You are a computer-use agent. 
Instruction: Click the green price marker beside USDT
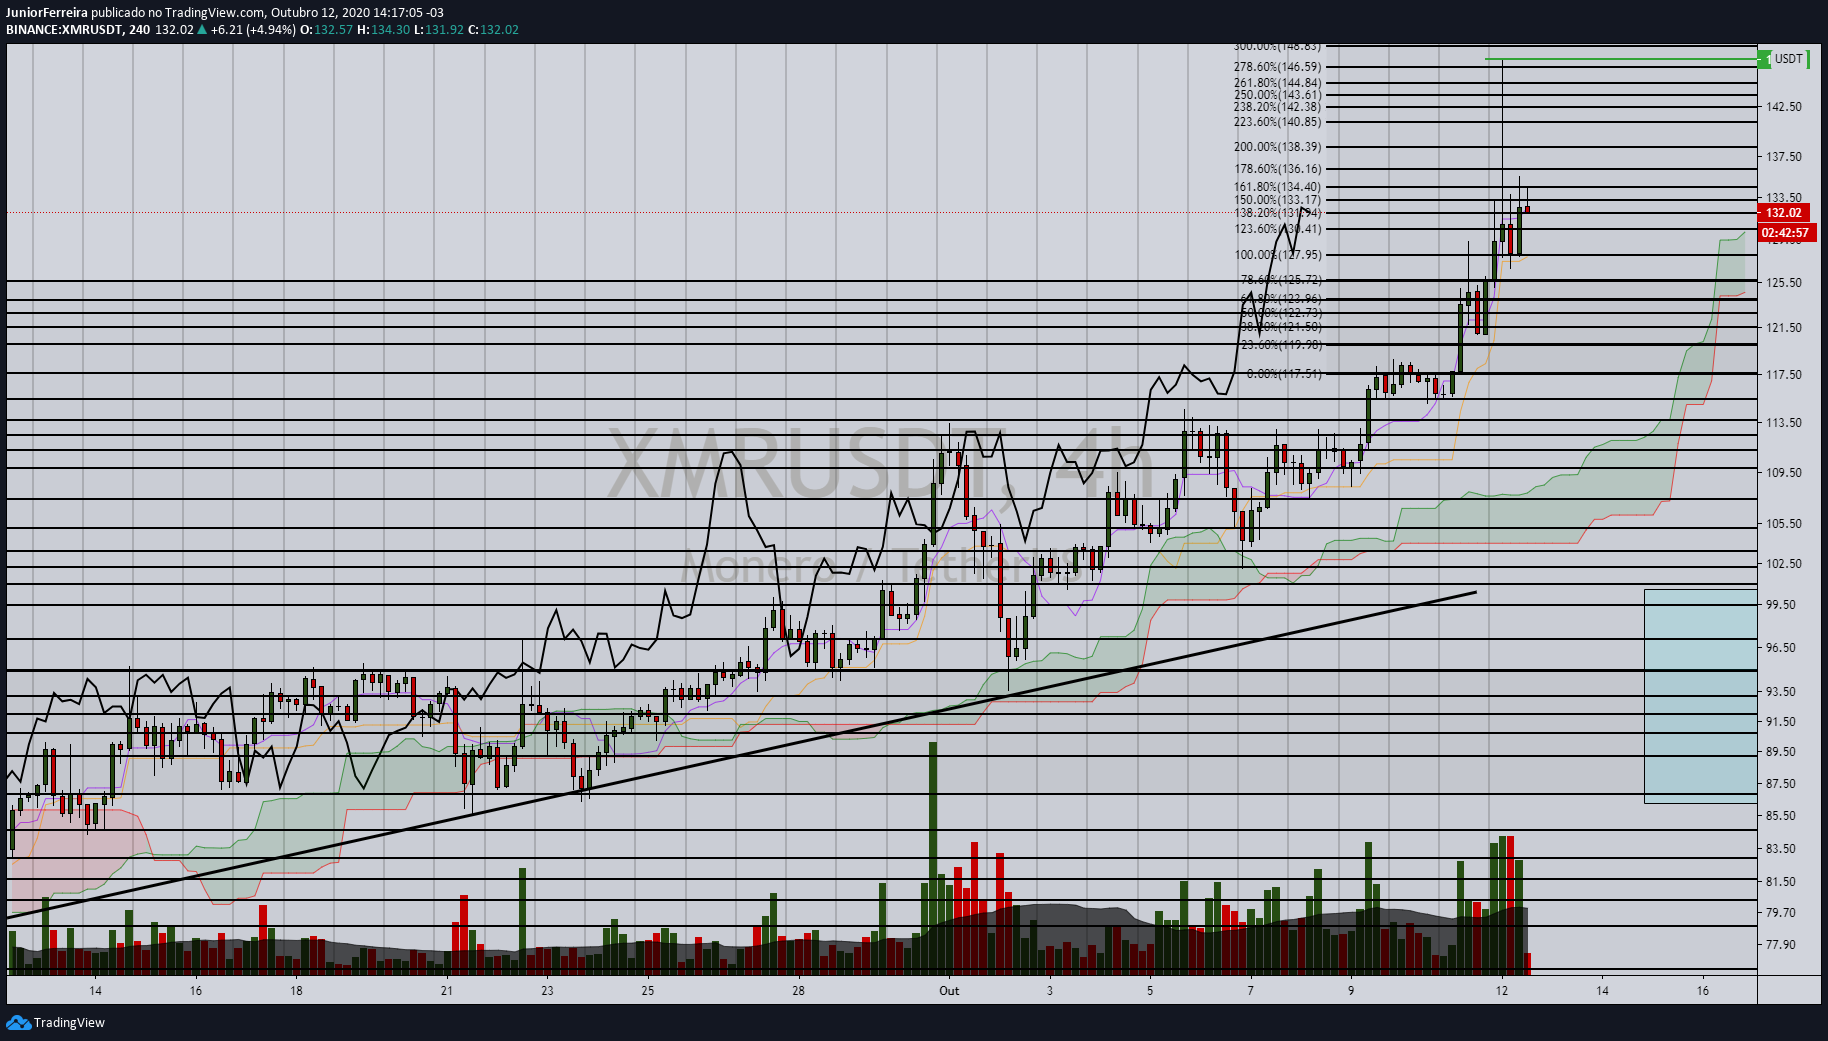point(1765,60)
